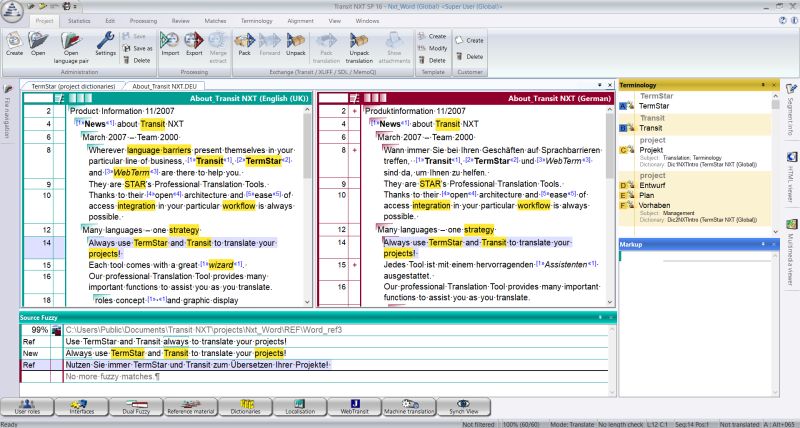Open the View ribbon tab
Image resolution: width=800 pixels, height=428 pixels.
[x=335, y=21]
